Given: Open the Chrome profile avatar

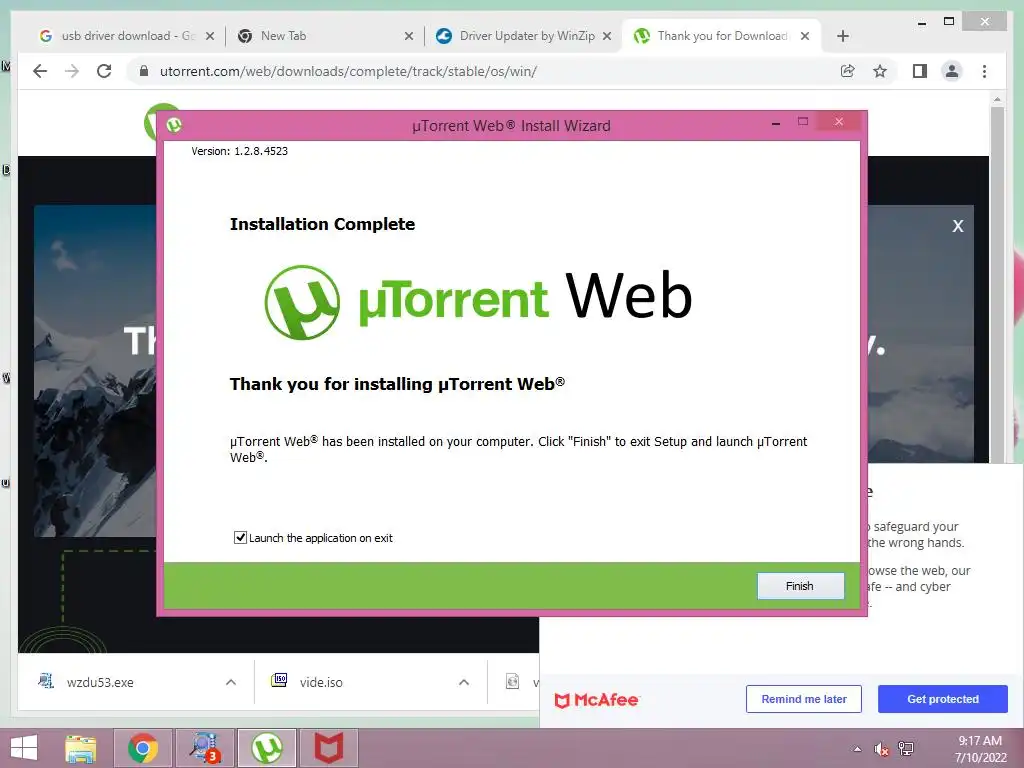Looking at the screenshot, I should coord(952,71).
